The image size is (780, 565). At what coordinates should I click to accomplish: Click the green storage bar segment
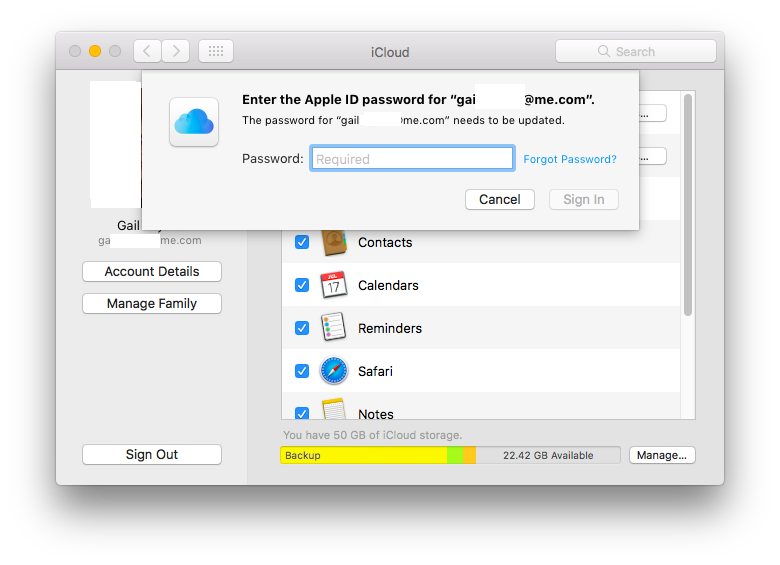[x=455, y=455]
